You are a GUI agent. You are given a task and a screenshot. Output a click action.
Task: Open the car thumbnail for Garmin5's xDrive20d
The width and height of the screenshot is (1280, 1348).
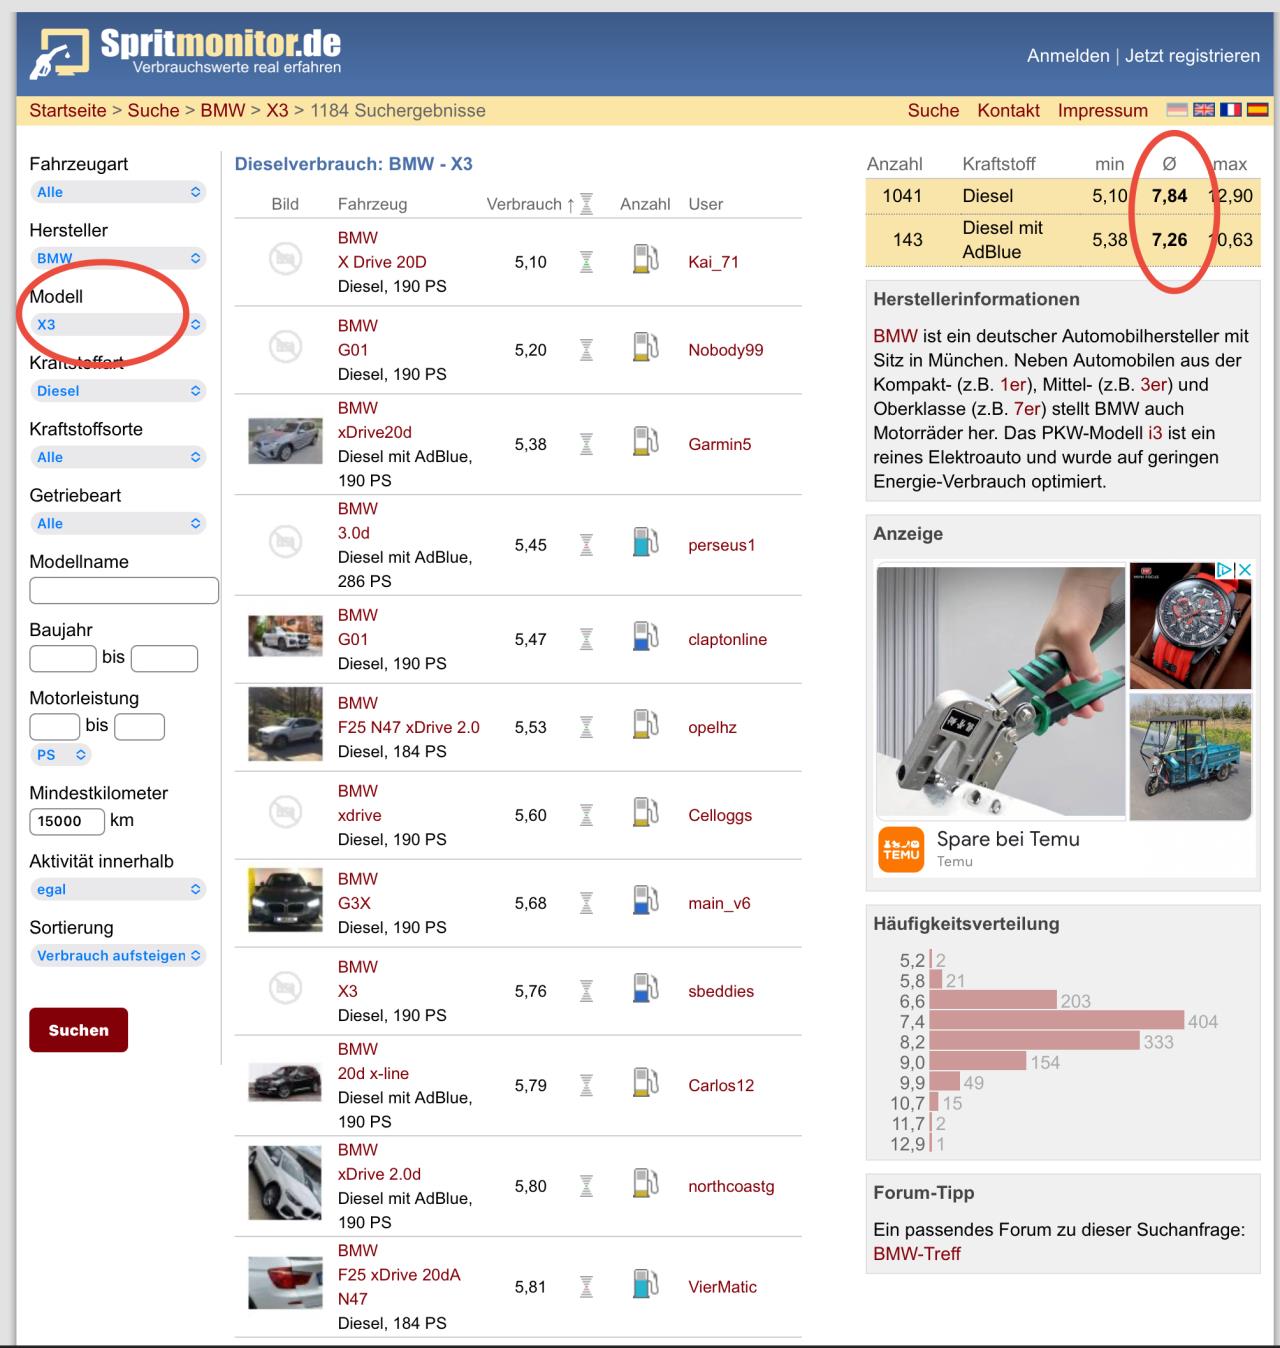tap(285, 441)
